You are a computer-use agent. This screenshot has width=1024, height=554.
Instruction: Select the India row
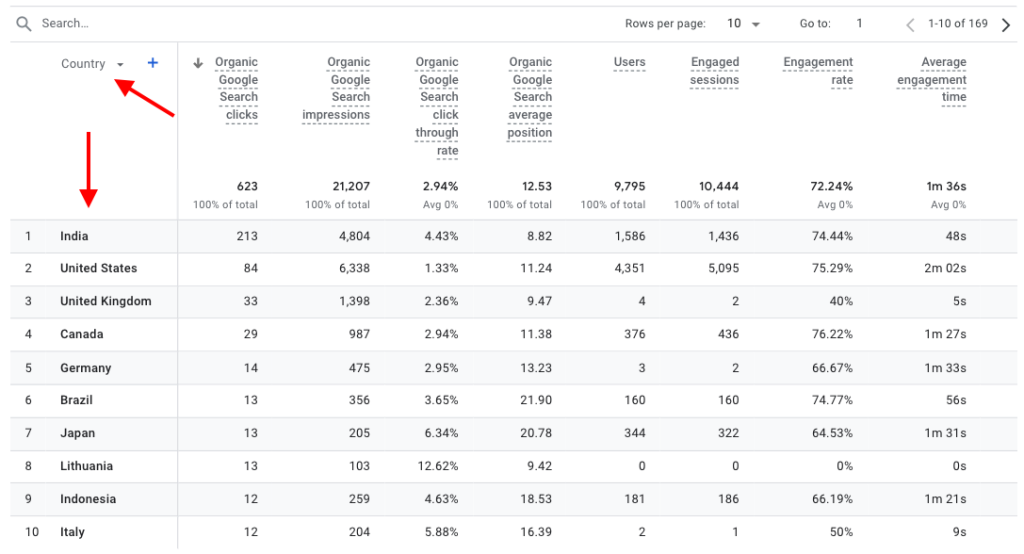tap(74, 236)
